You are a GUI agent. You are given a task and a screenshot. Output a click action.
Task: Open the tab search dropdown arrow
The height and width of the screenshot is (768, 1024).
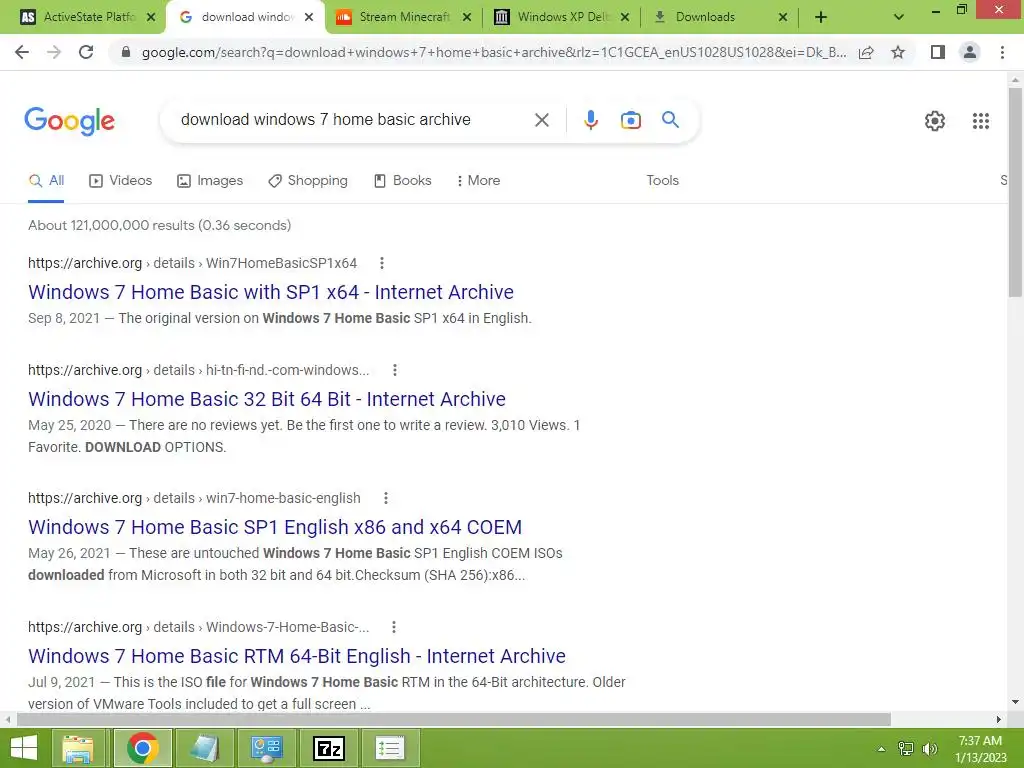899,18
